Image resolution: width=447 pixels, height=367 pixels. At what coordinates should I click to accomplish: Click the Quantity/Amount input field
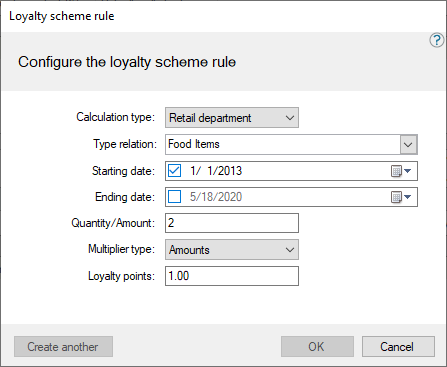232,223
